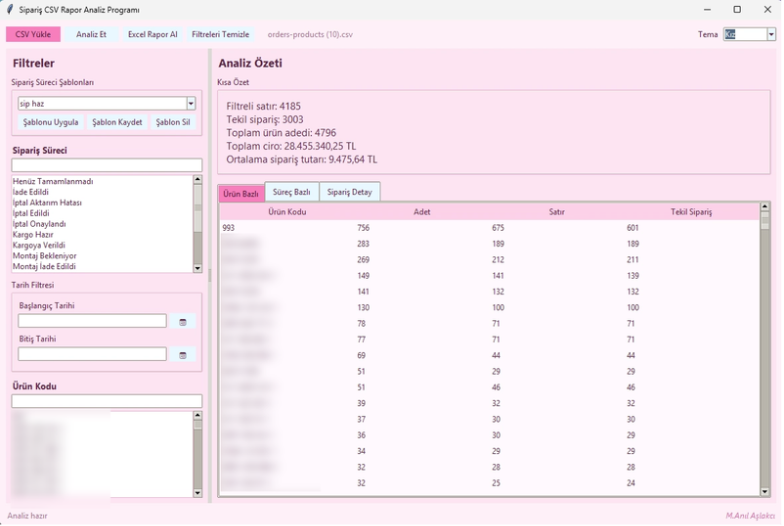Select table row with product code 993
The height and width of the screenshot is (526, 784).
coord(490,228)
